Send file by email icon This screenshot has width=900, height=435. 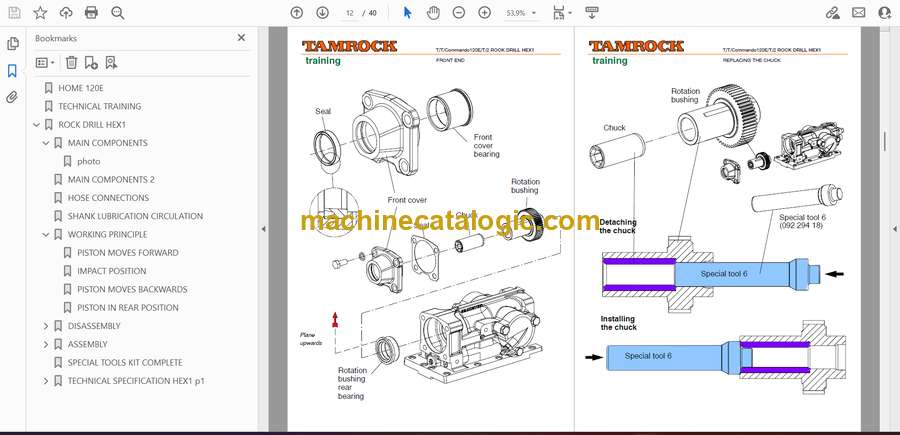(859, 13)
